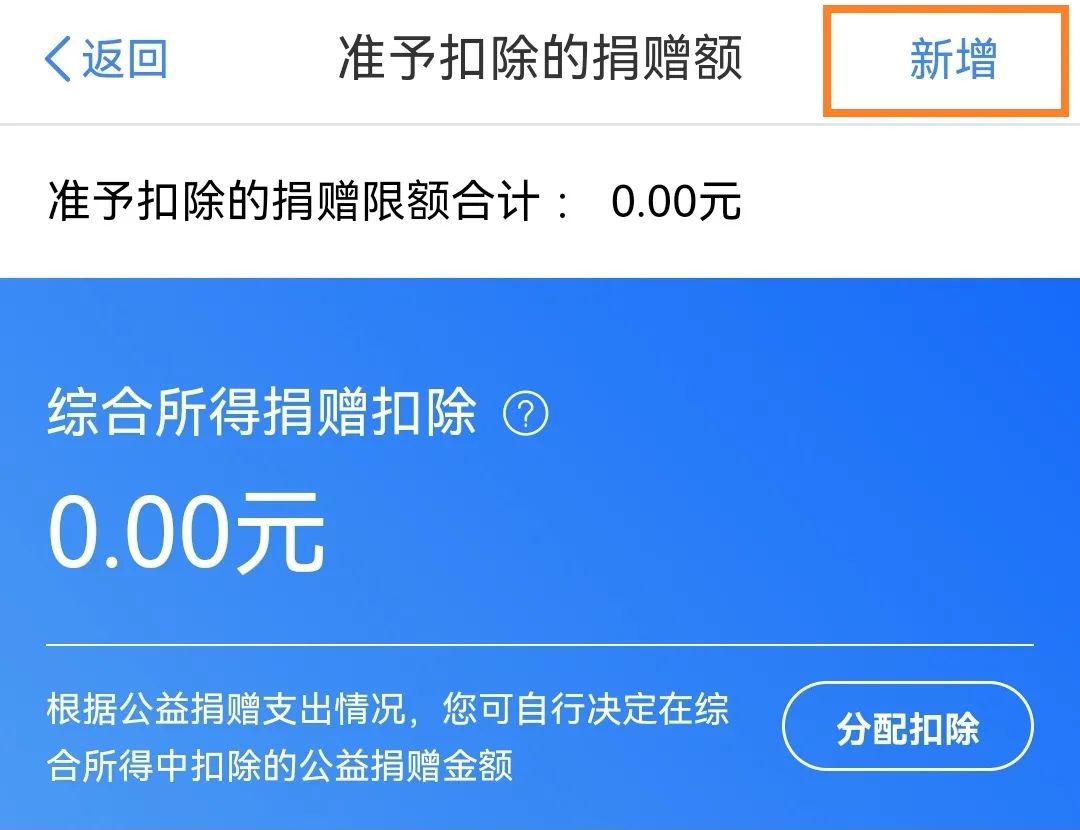Tap the back chevron arrow icon
Viewport: 1080px width, 830px height.
point(58,59)
